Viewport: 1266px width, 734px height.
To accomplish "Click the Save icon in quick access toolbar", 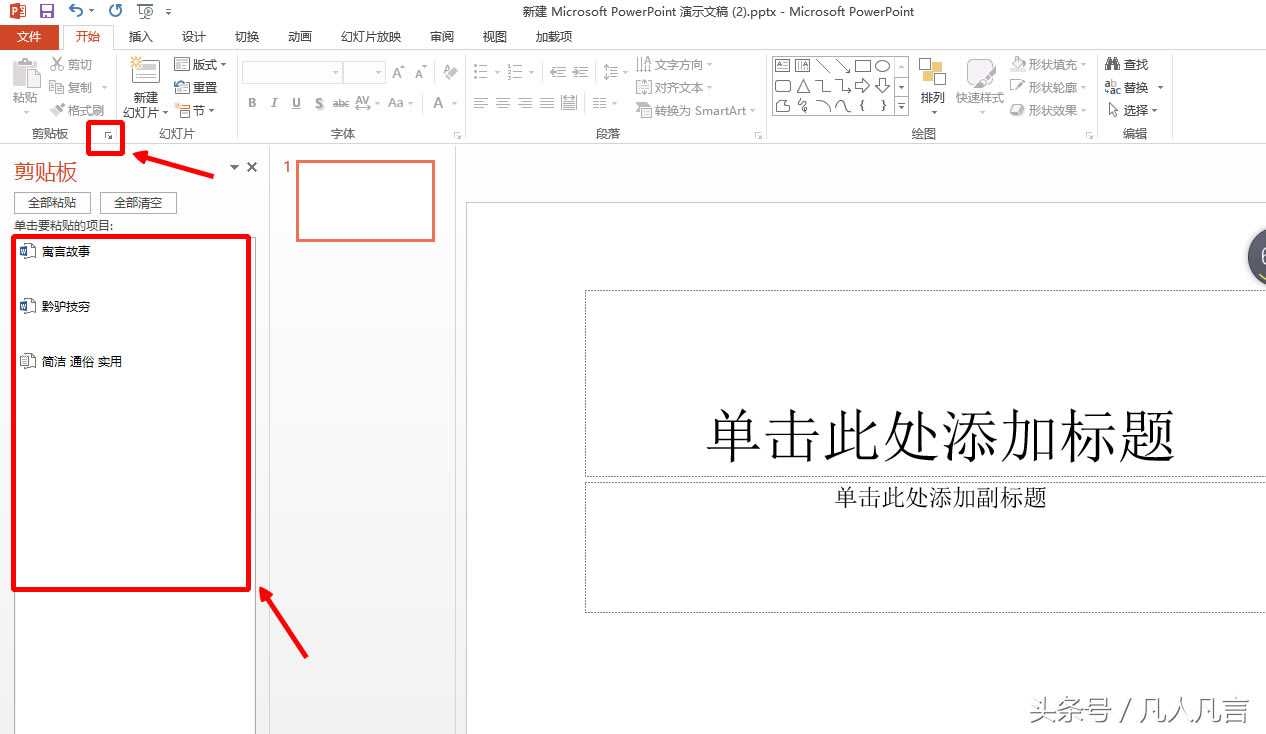I will tap(46, 12).
